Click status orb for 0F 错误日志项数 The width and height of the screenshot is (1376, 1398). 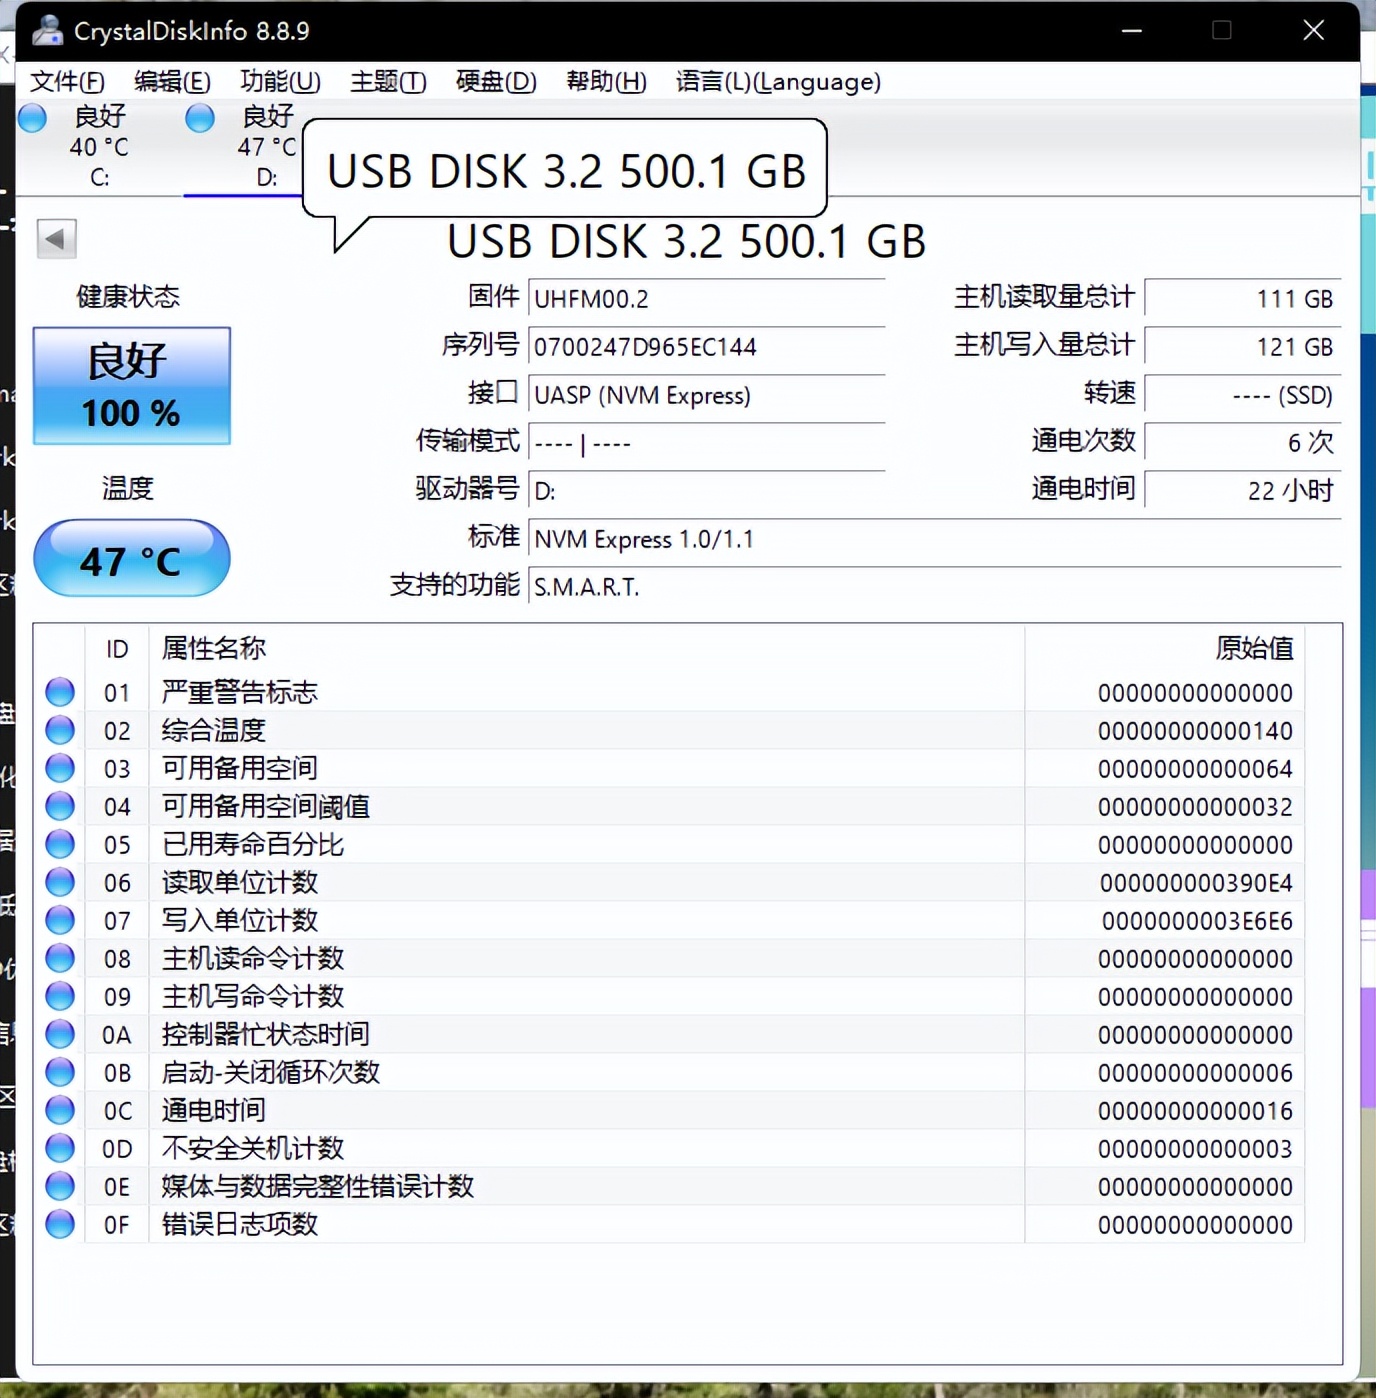point(60,1224)
